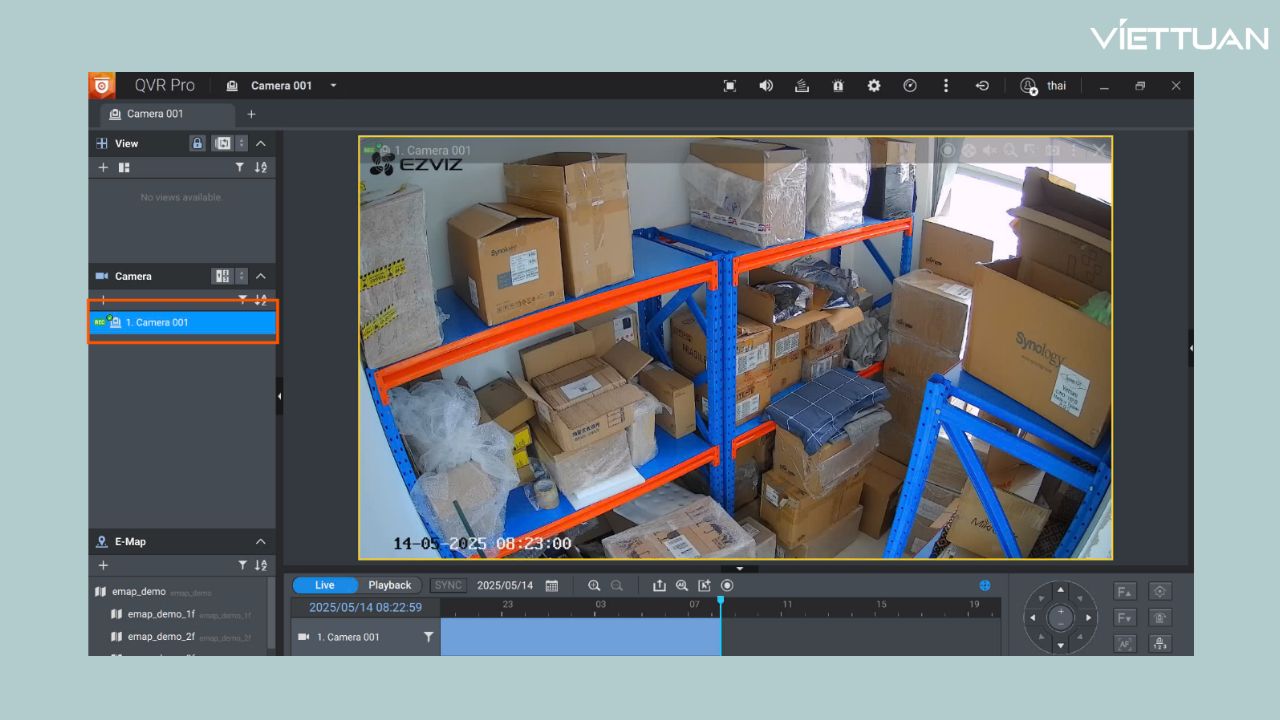Click the timeline playhead marker
The width and height of the screenshot is (1280, 720).
(x=720, y=600)
